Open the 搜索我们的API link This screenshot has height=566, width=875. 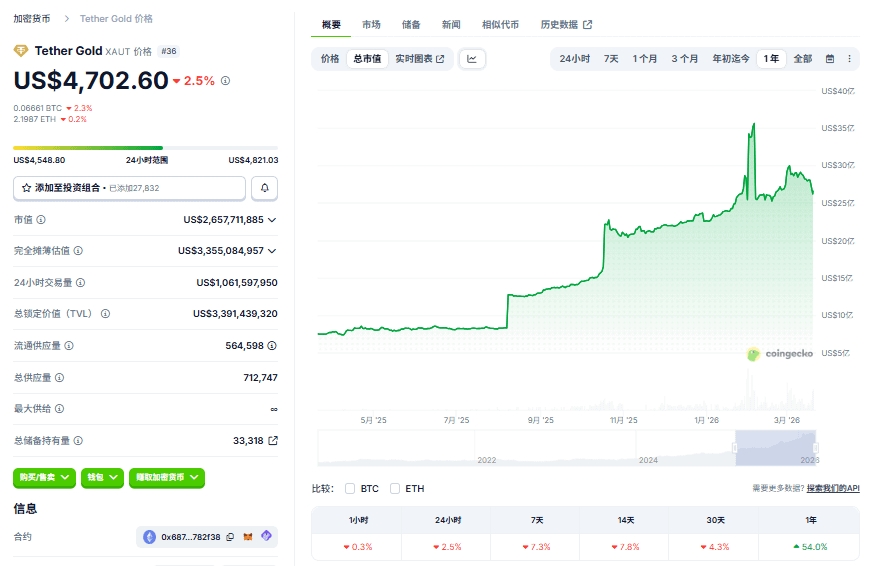pos(833,488)
